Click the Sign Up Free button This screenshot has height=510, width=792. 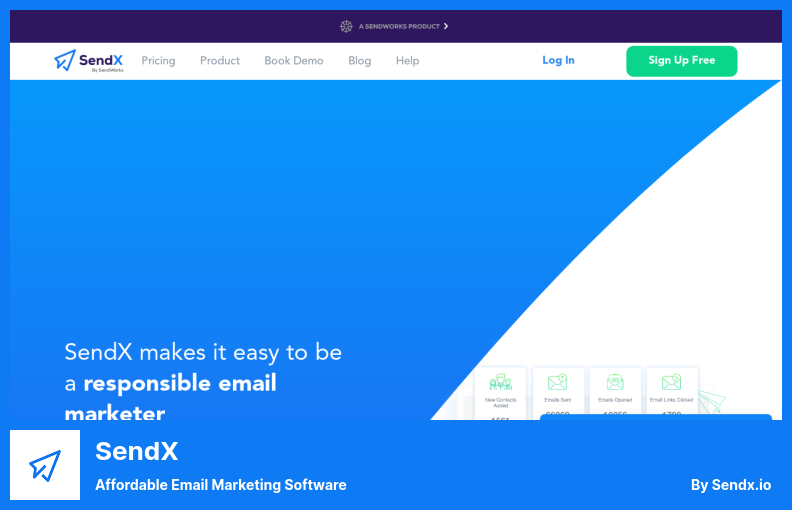[x=681, y=61]
